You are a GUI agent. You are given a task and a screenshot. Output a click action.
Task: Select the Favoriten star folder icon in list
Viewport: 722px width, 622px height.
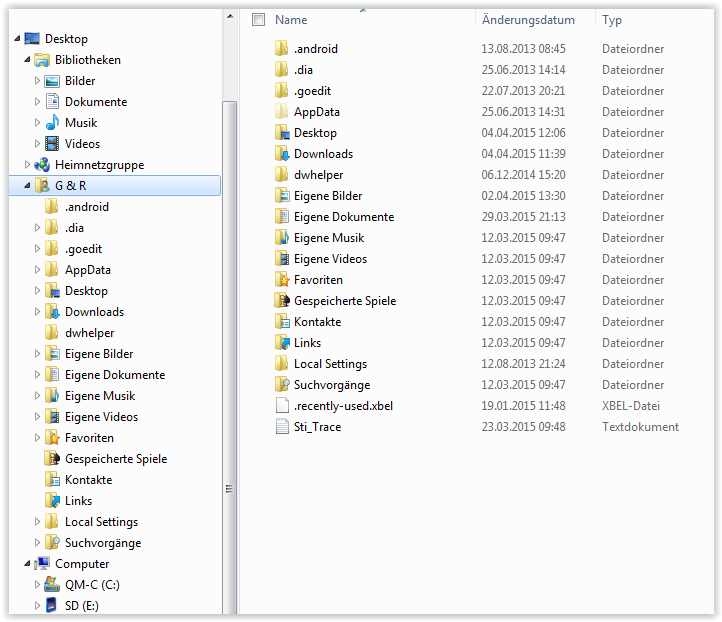tap(282, 280)
